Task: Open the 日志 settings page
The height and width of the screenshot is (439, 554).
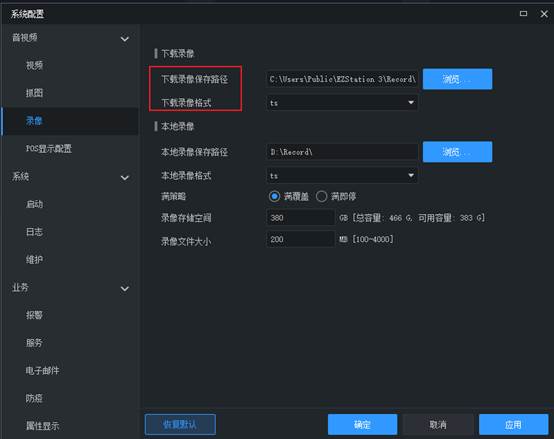Action: click(x=34, y=232)
